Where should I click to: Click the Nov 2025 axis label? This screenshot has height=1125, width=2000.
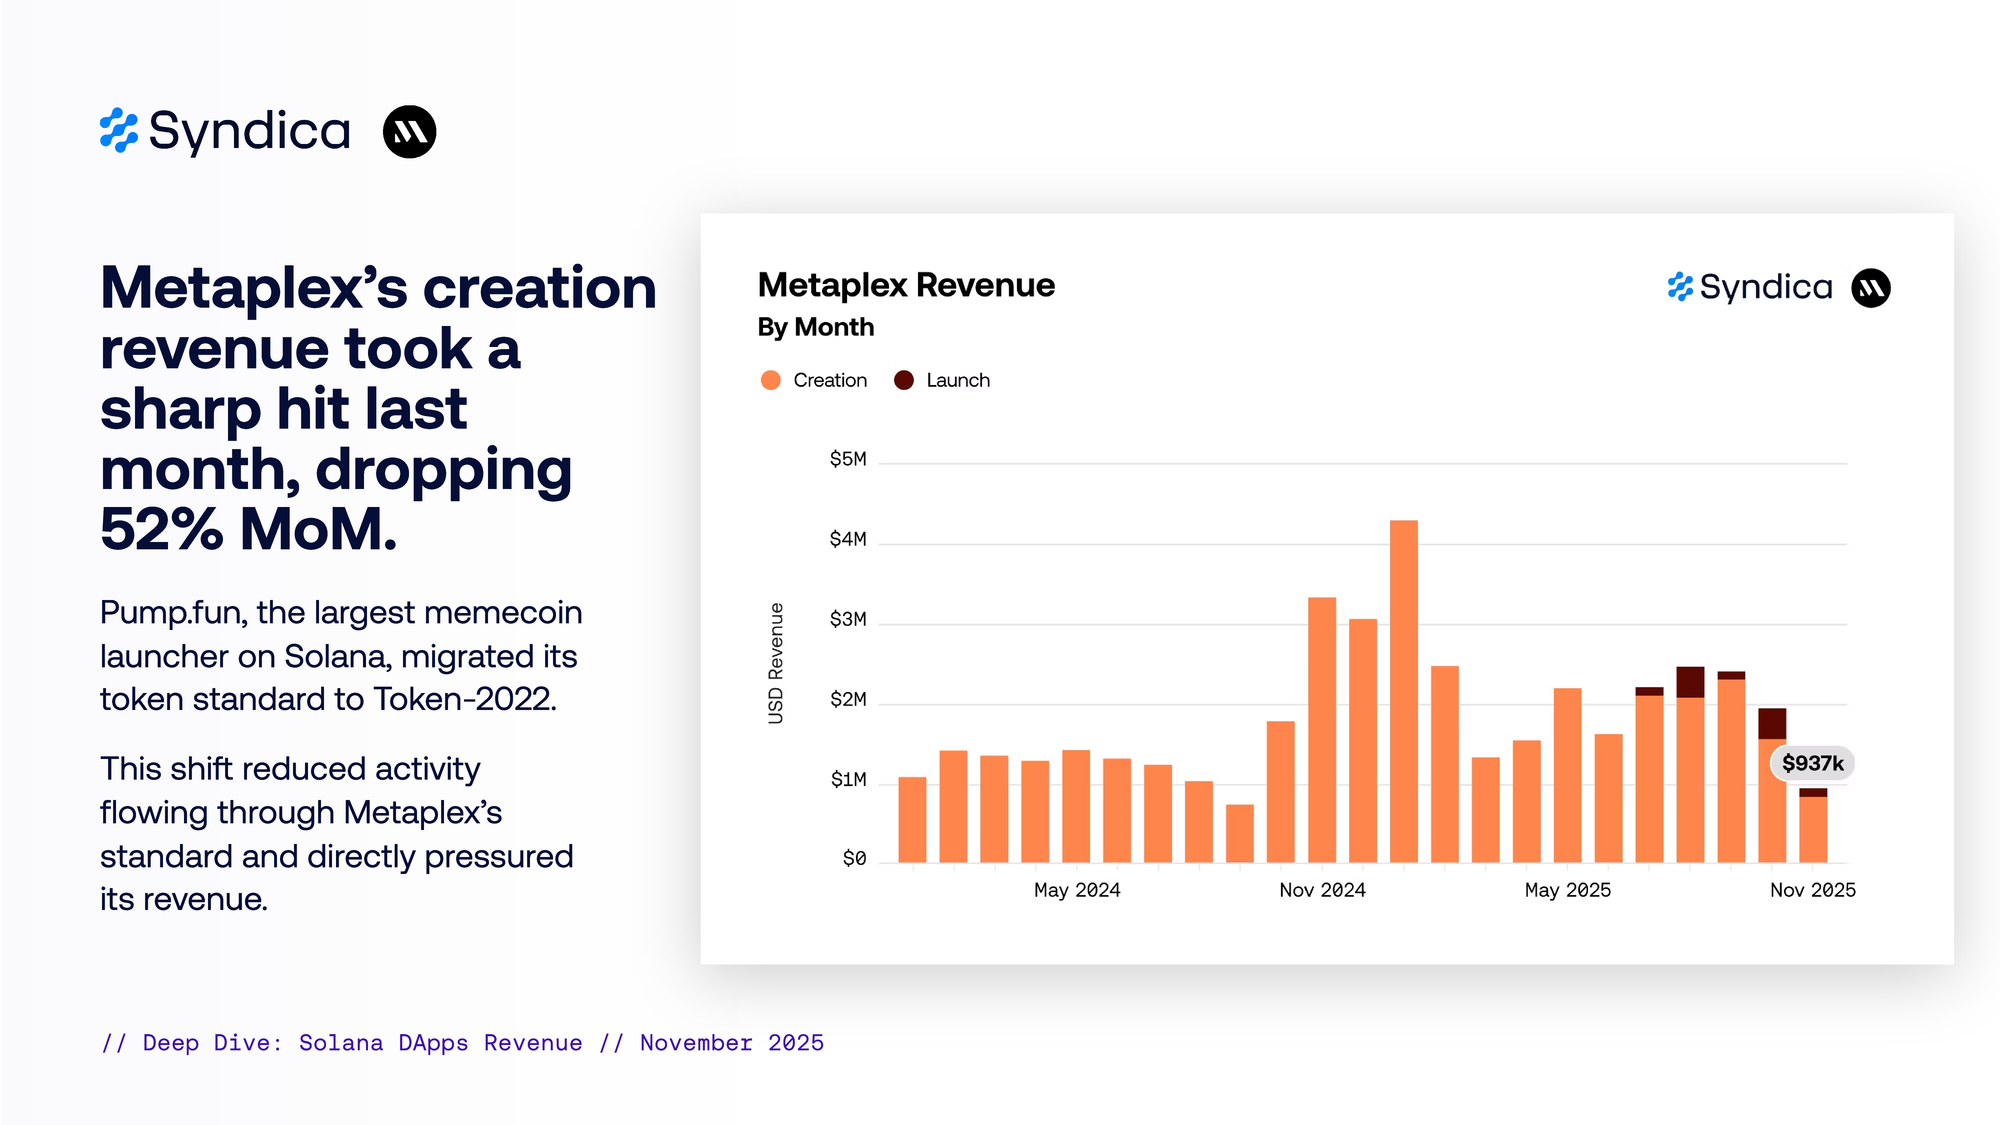point(1812,890)
